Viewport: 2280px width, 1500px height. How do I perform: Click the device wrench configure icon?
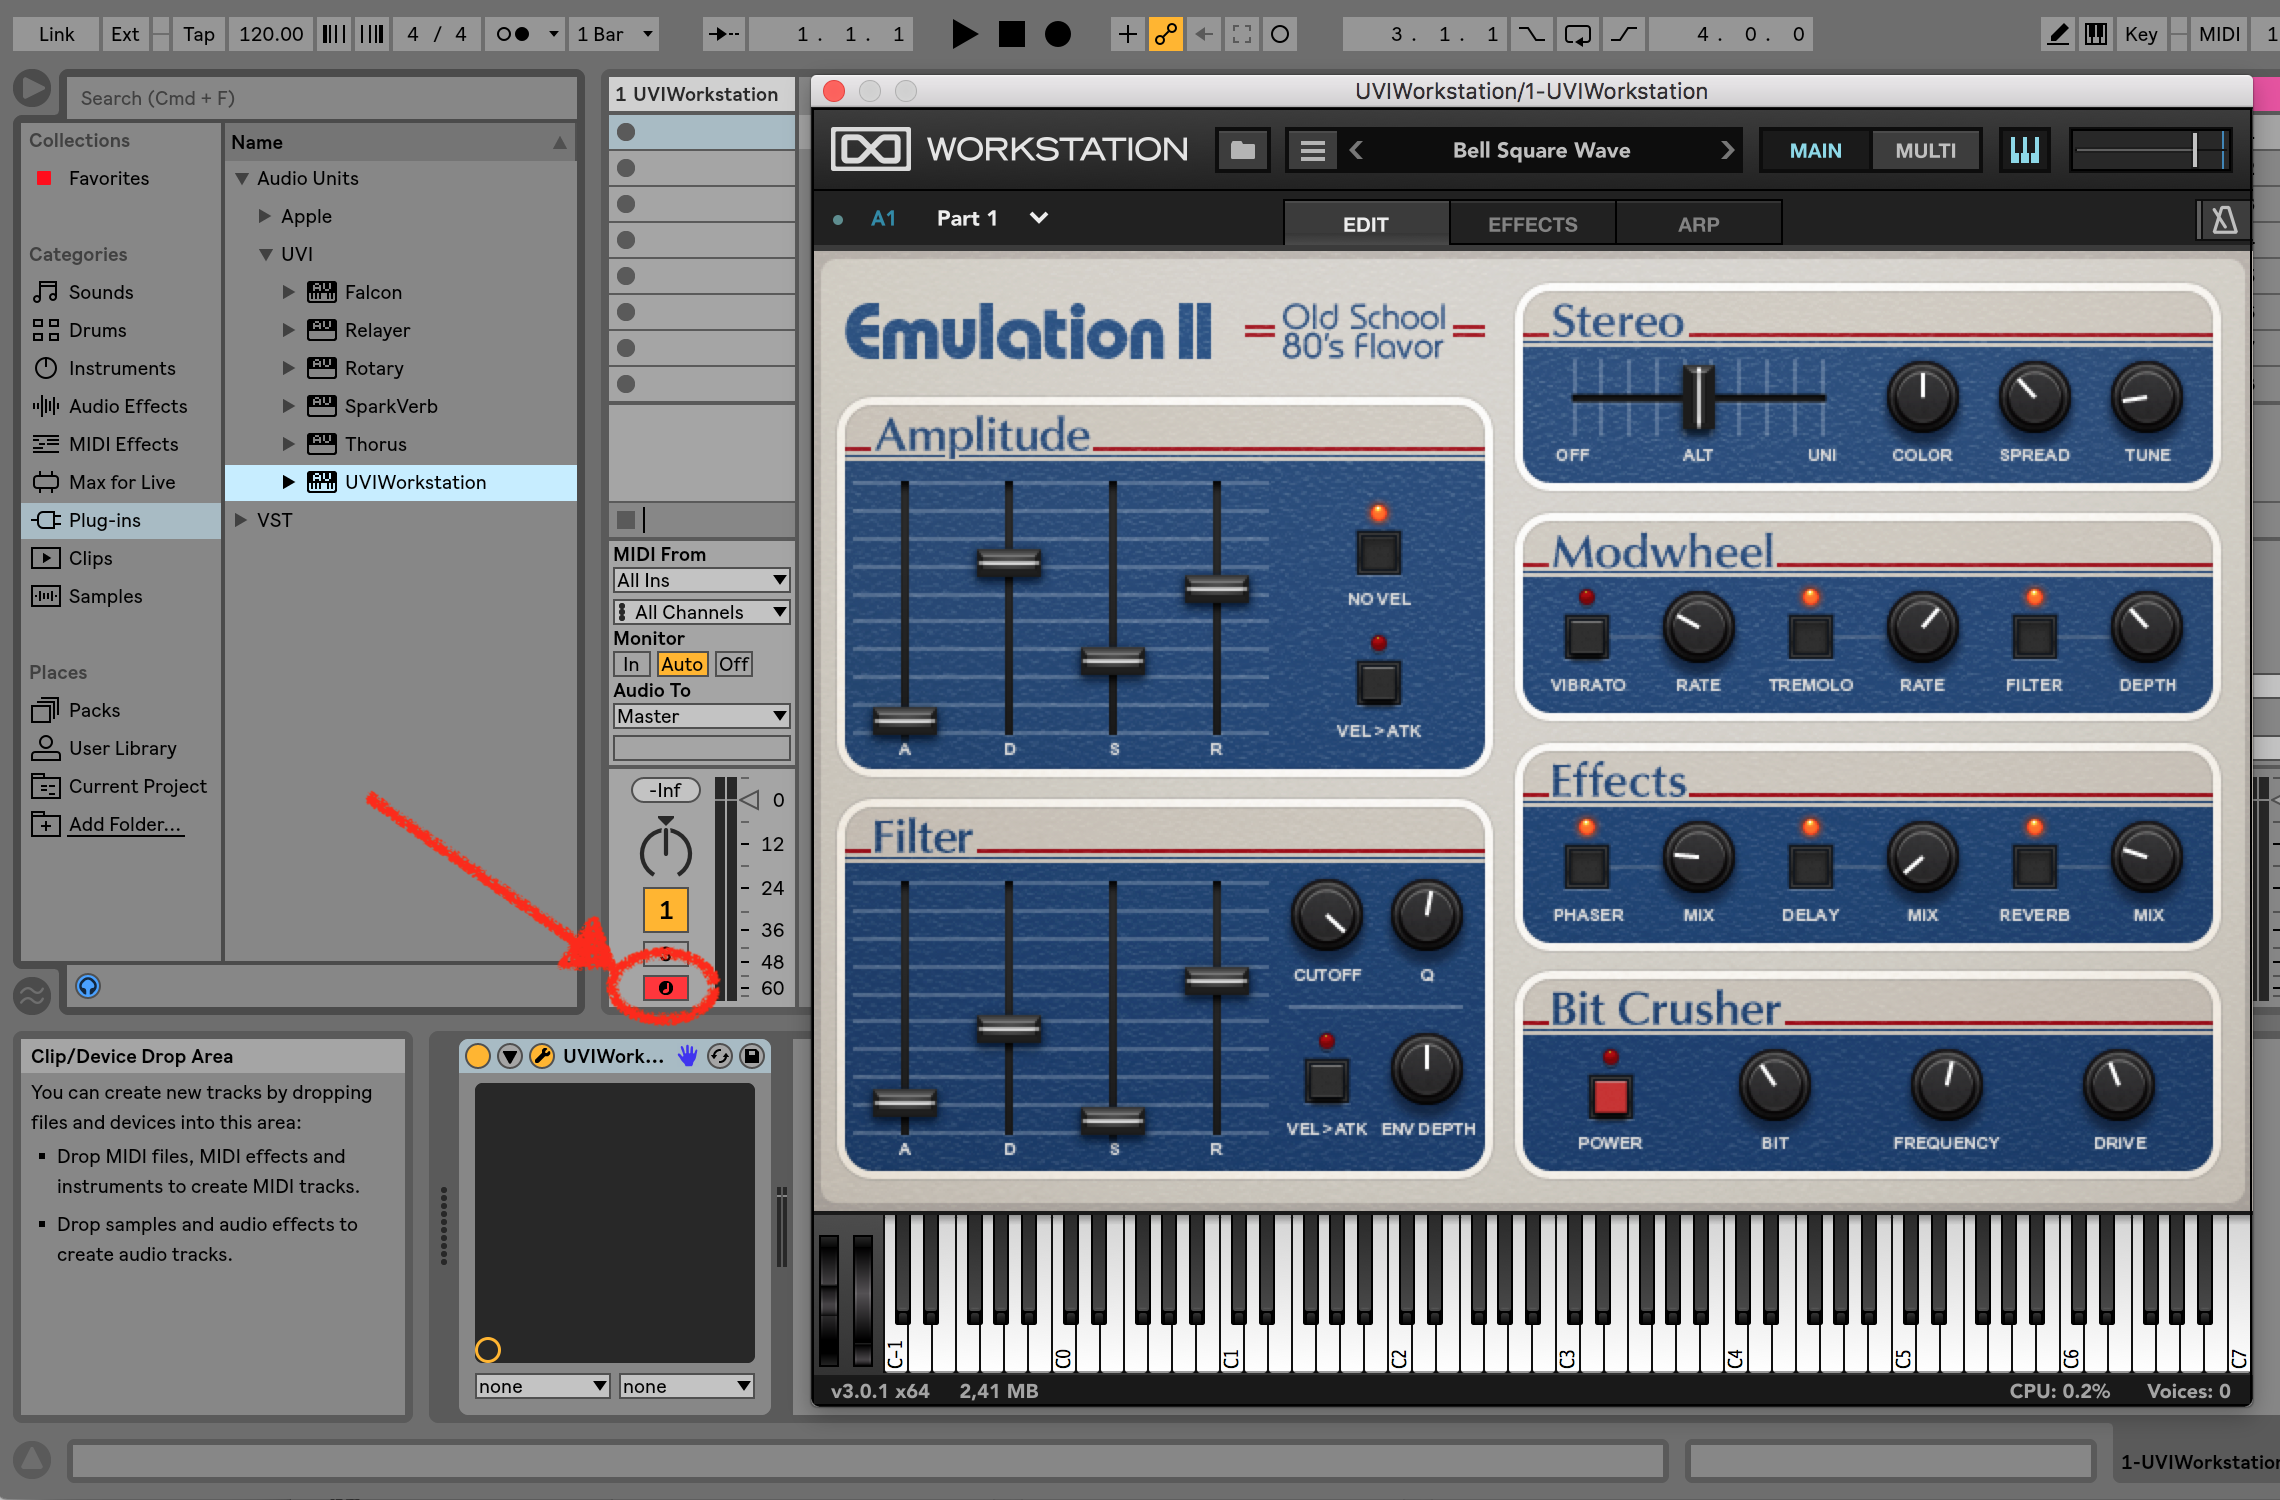tap(542, 1056)
